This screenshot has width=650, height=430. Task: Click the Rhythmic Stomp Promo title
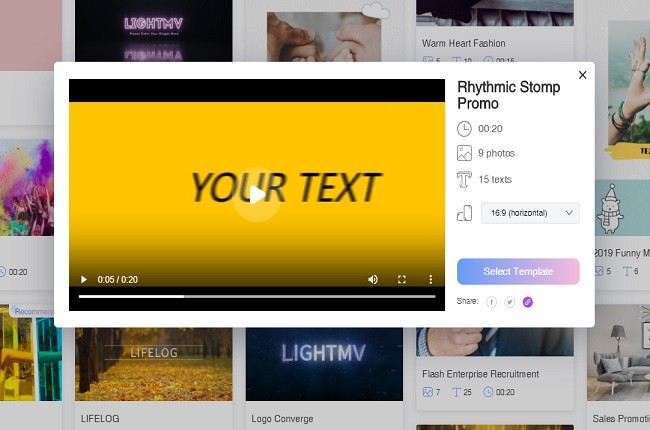click(509, 95)
